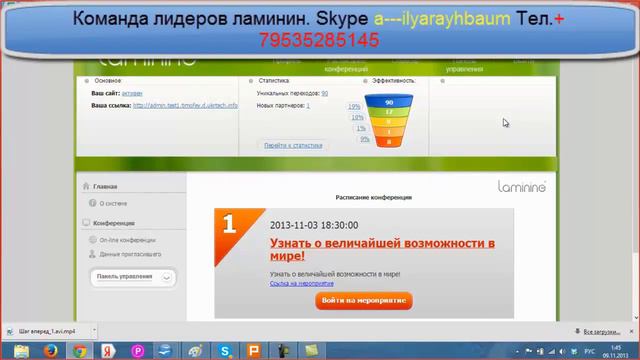
Task: Click the green funnel segment 17
Action: [389, 112]
